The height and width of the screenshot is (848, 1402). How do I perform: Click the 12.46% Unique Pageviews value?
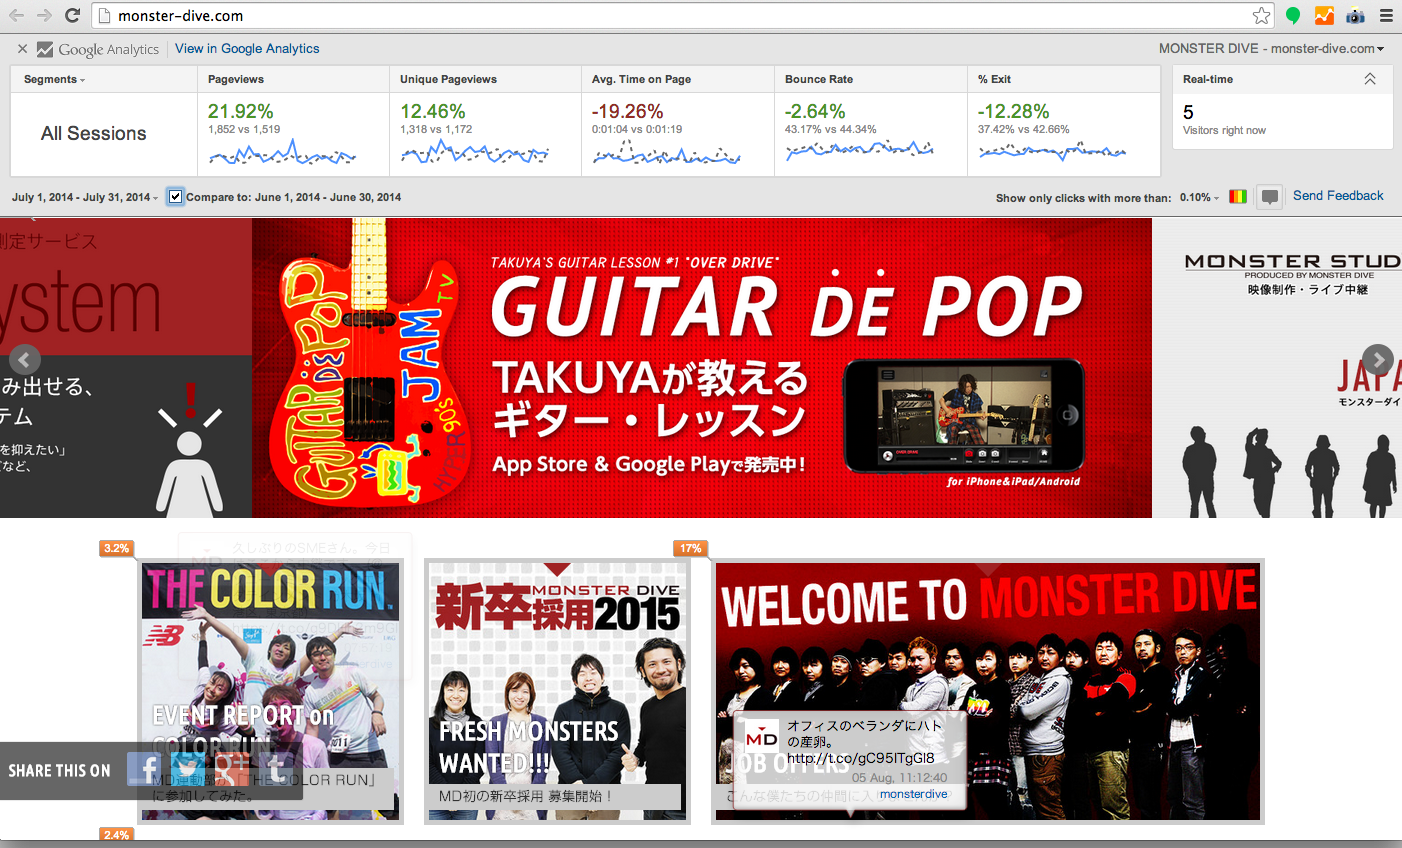433,111
